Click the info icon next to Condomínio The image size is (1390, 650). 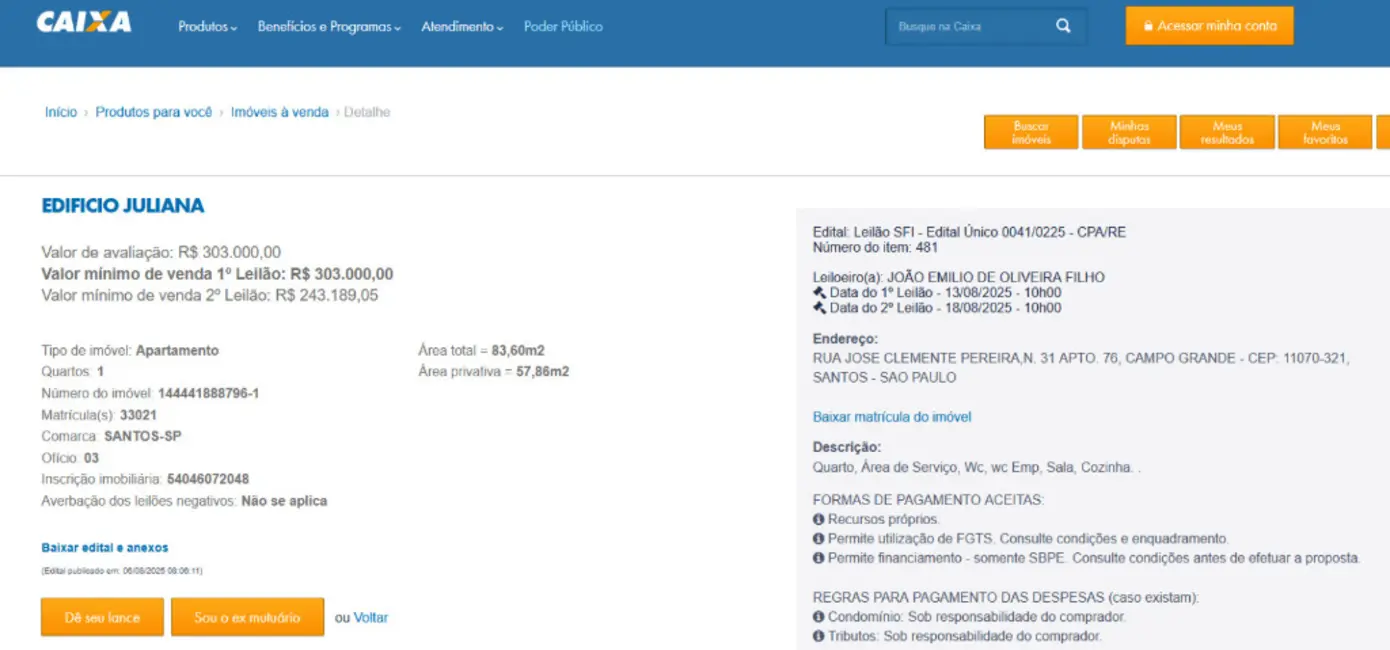pos(818,617)
